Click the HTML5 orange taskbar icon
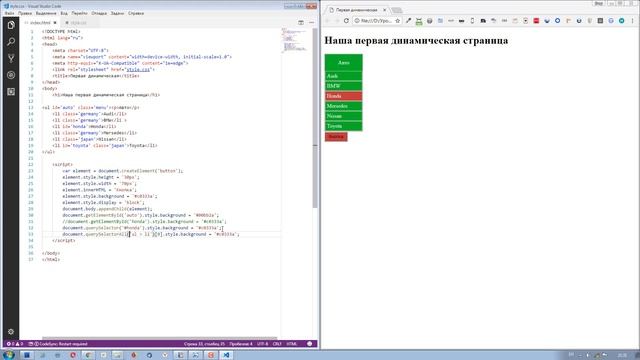The image size is (640, 360). (x=211, y=355)
